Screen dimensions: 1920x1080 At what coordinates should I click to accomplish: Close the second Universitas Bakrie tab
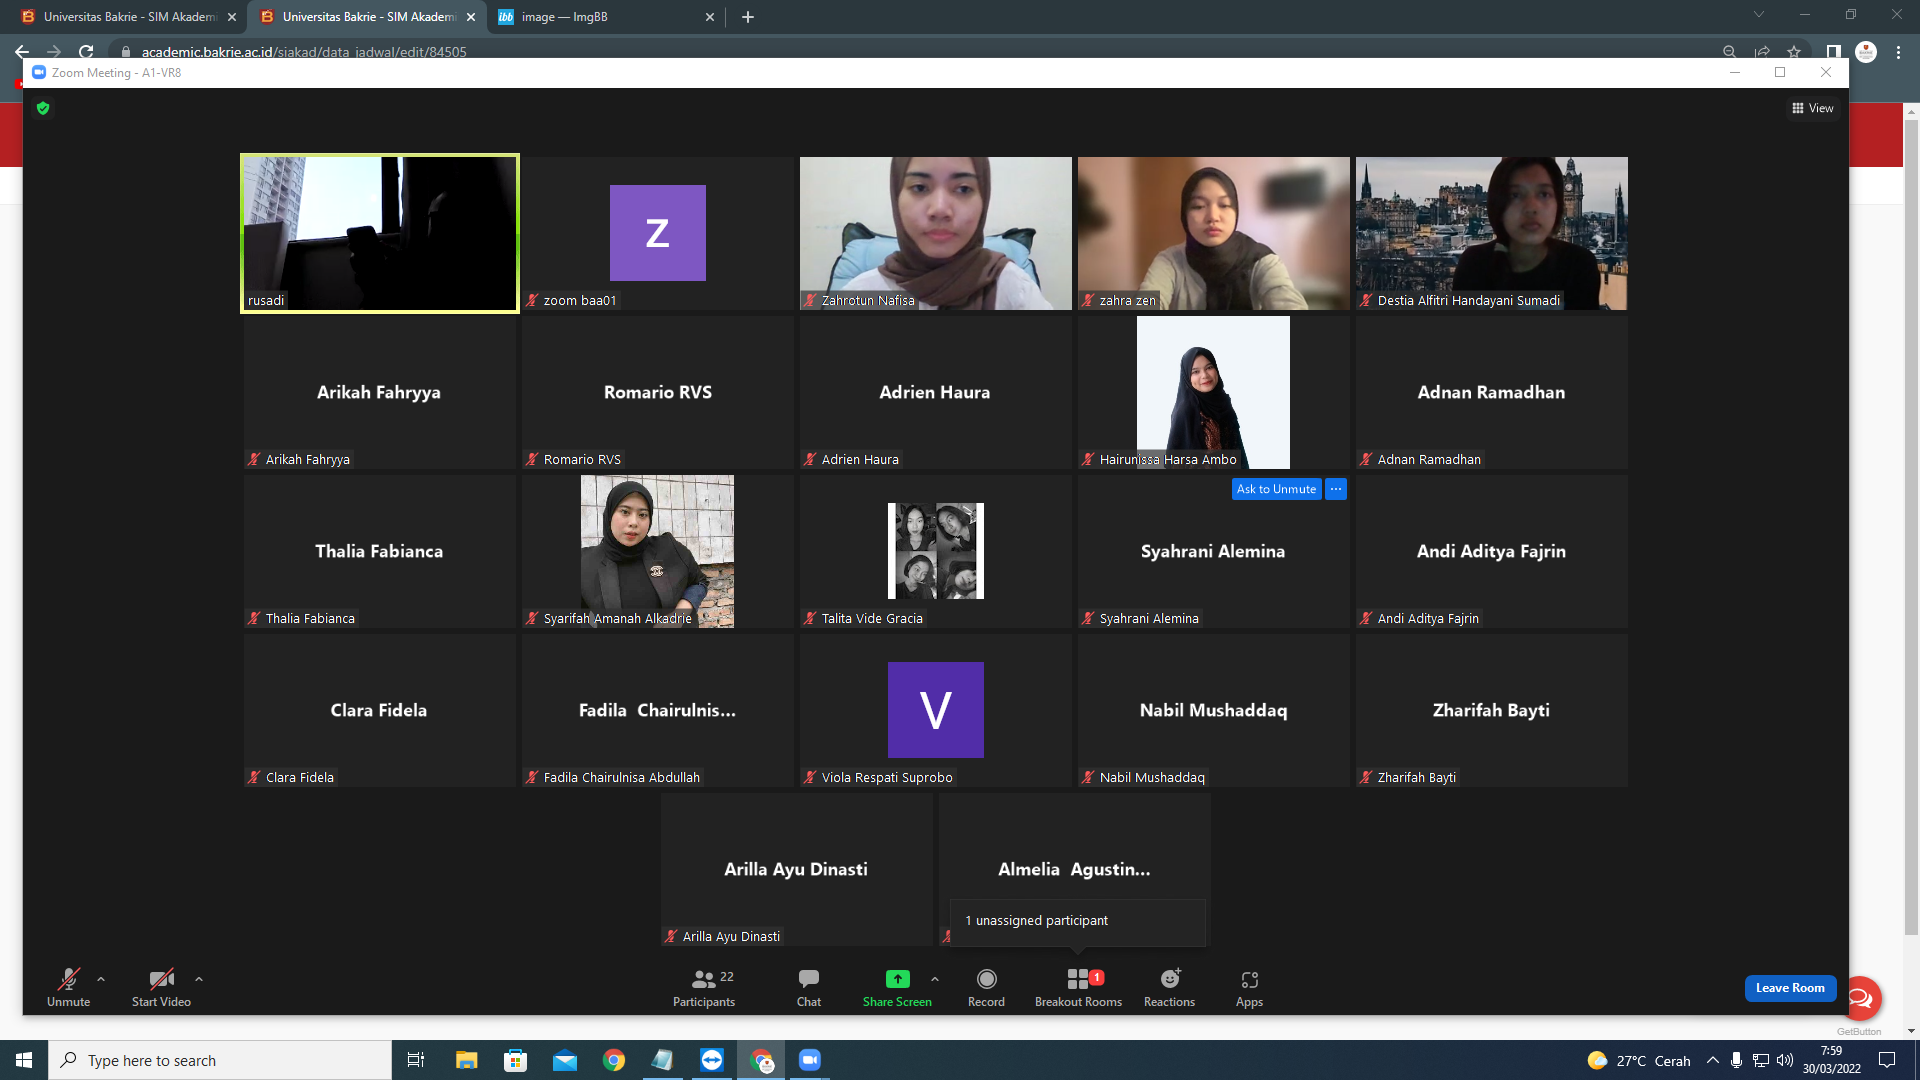tap(471, 17)
